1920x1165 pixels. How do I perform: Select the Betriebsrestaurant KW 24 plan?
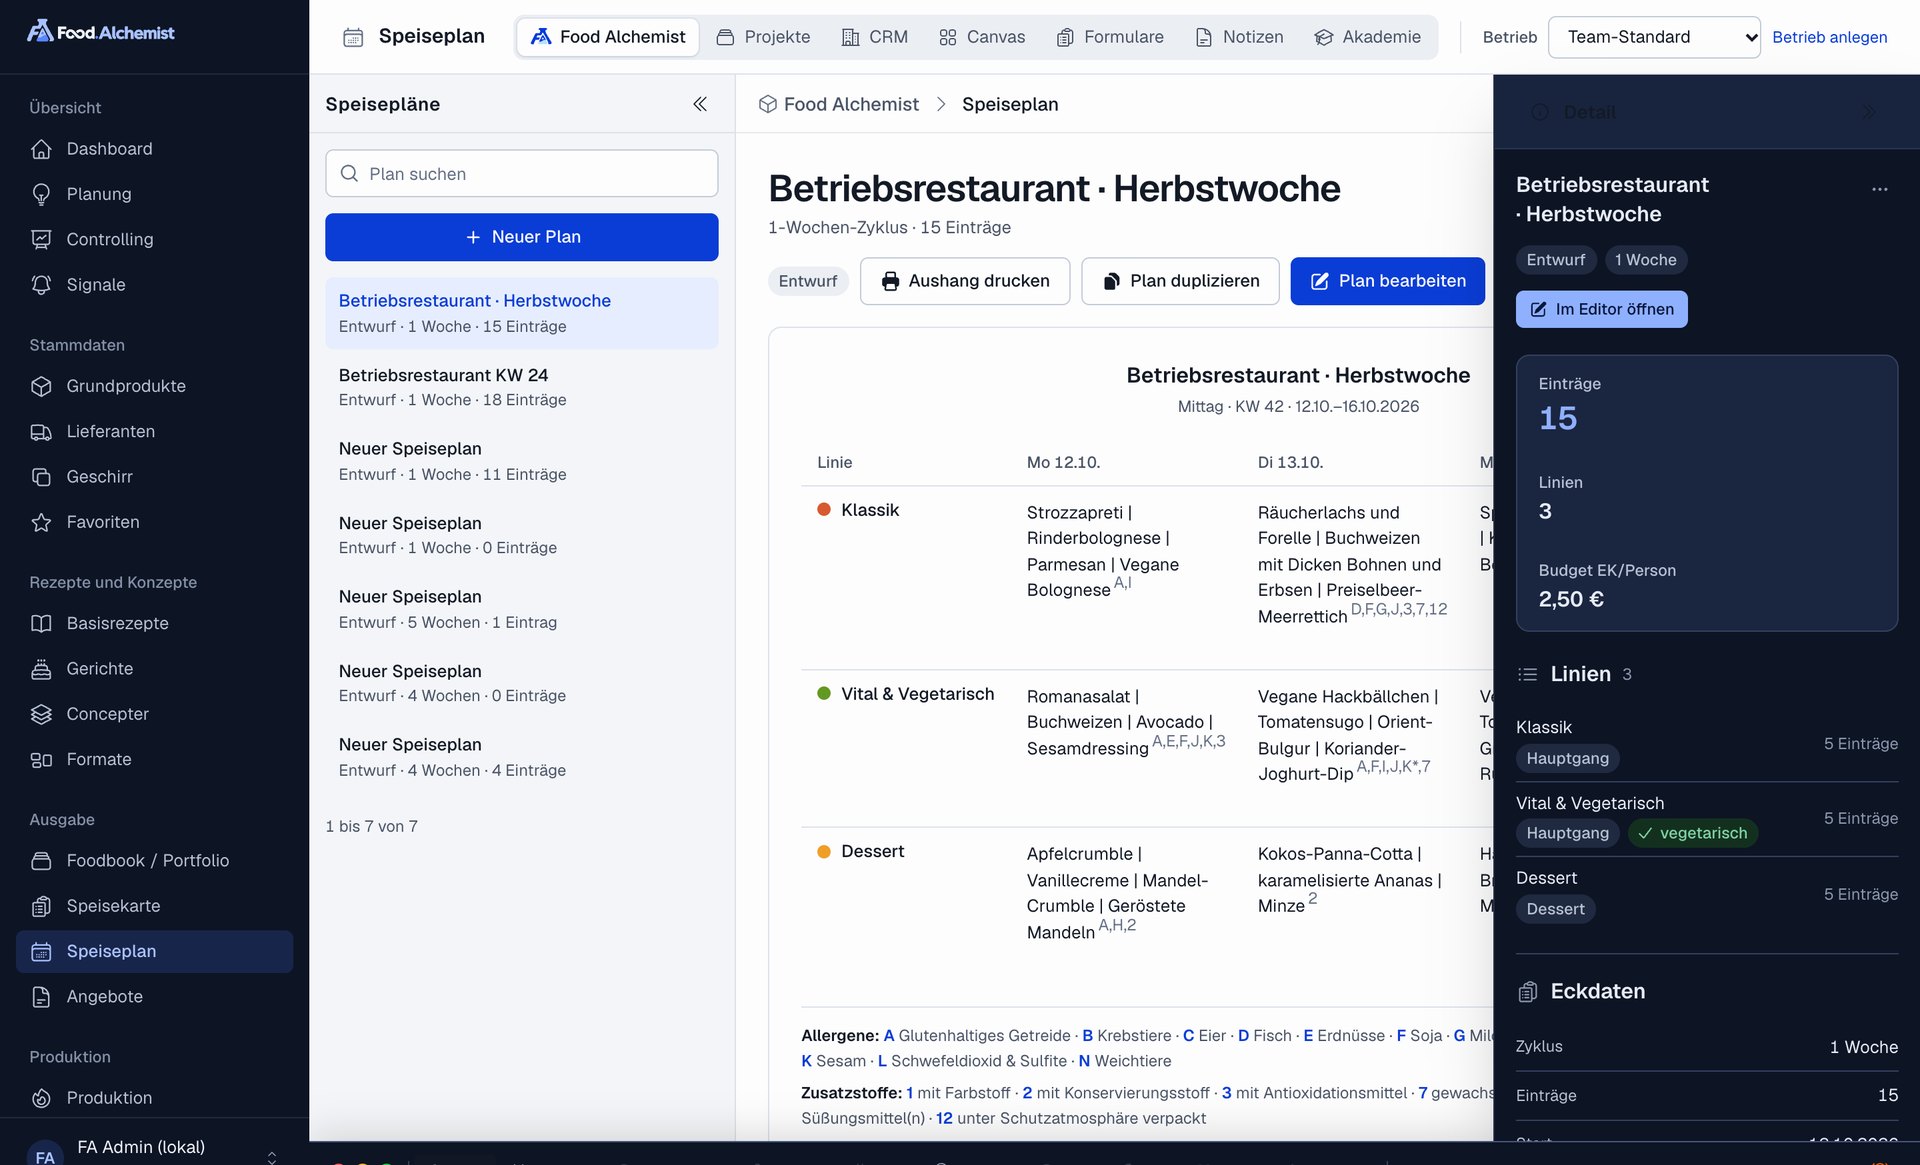point(521,387)
